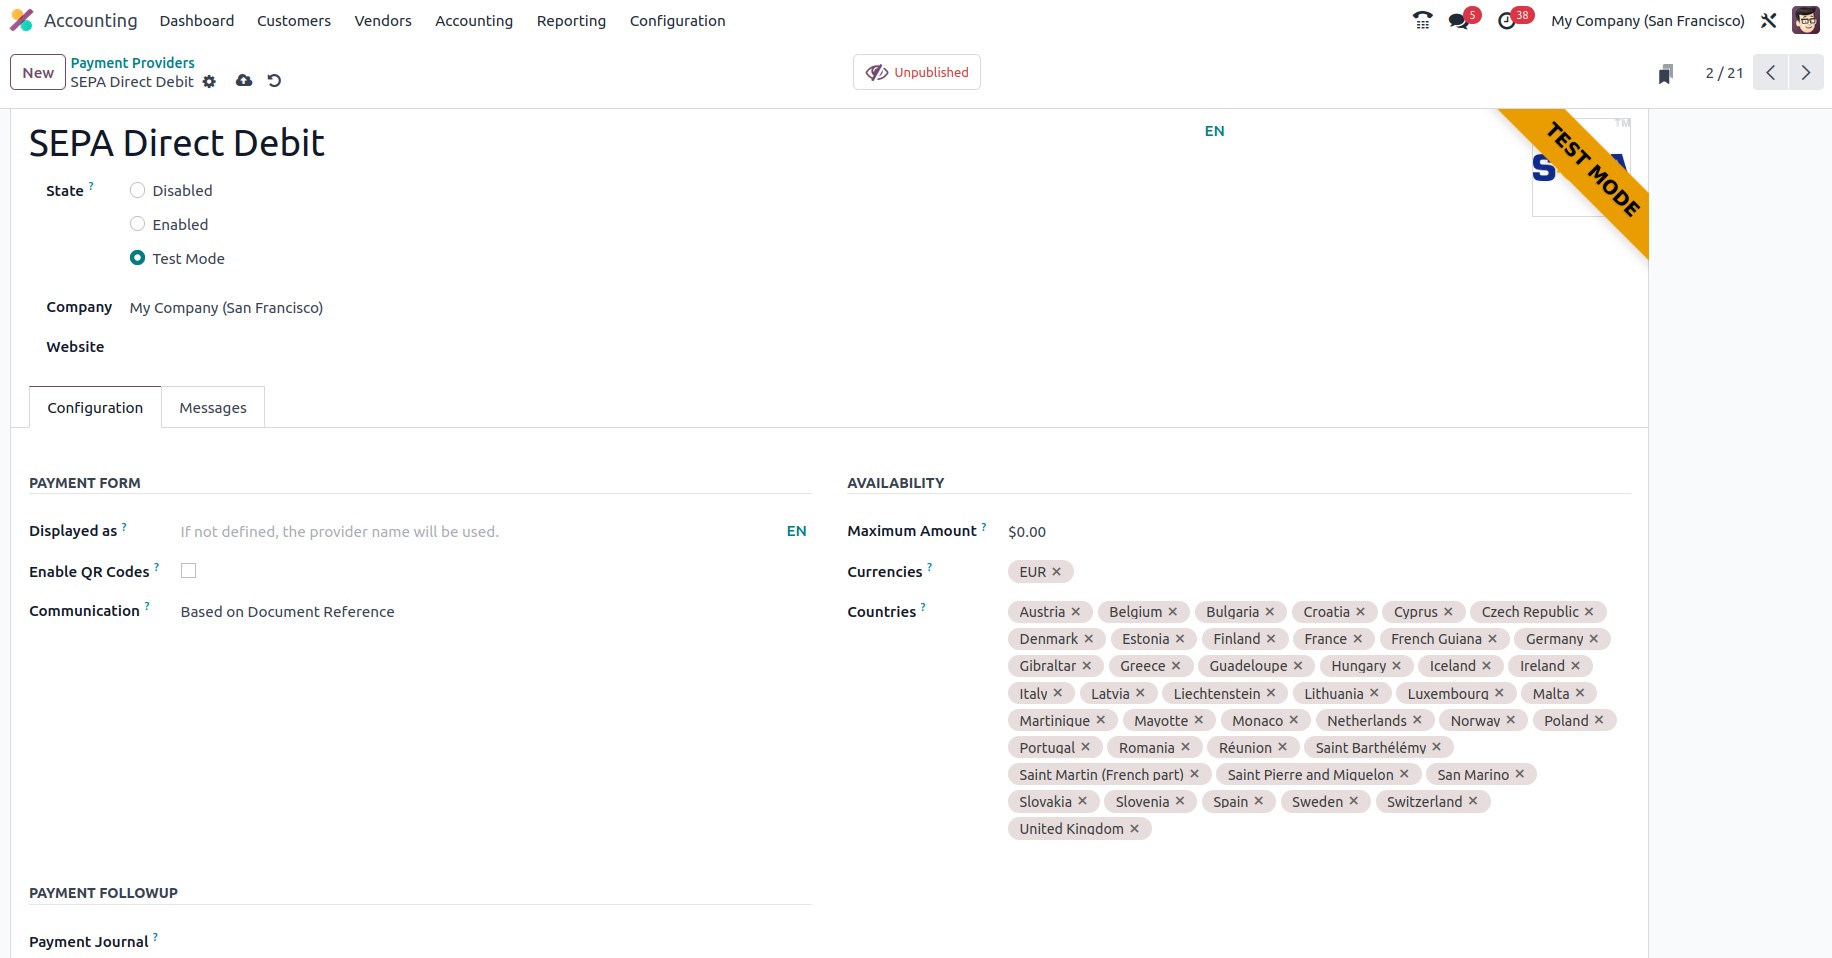This screenshot has width=1832, height=958.
Task: Remove the Luxembourg country tag
Action: (1499, 694)
